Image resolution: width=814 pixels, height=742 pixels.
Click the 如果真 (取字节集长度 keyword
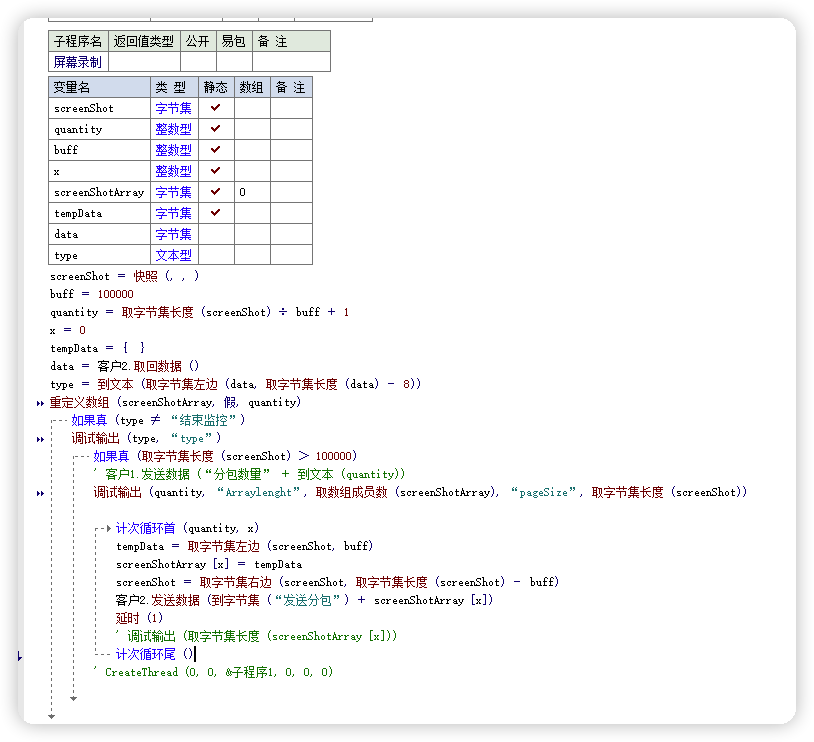pyautogui.click(x=111, y=456)
